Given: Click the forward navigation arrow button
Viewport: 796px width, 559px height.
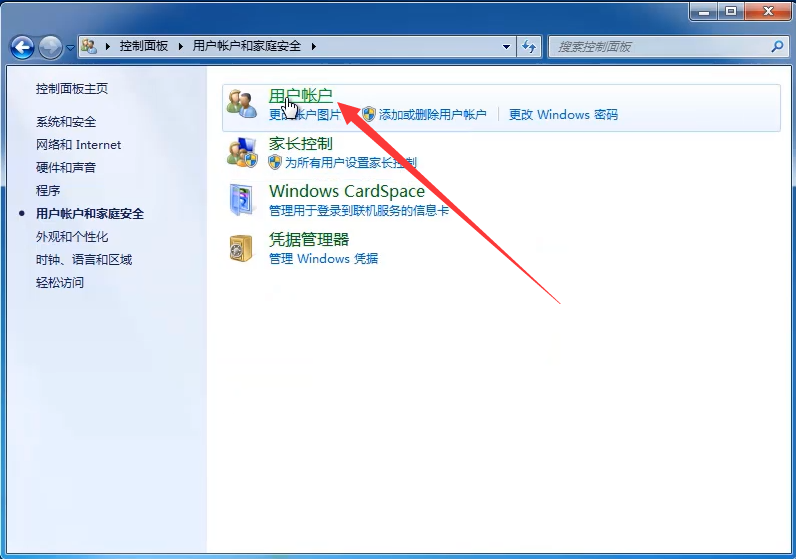Looking at the screenshot, I should coord(50,47).
